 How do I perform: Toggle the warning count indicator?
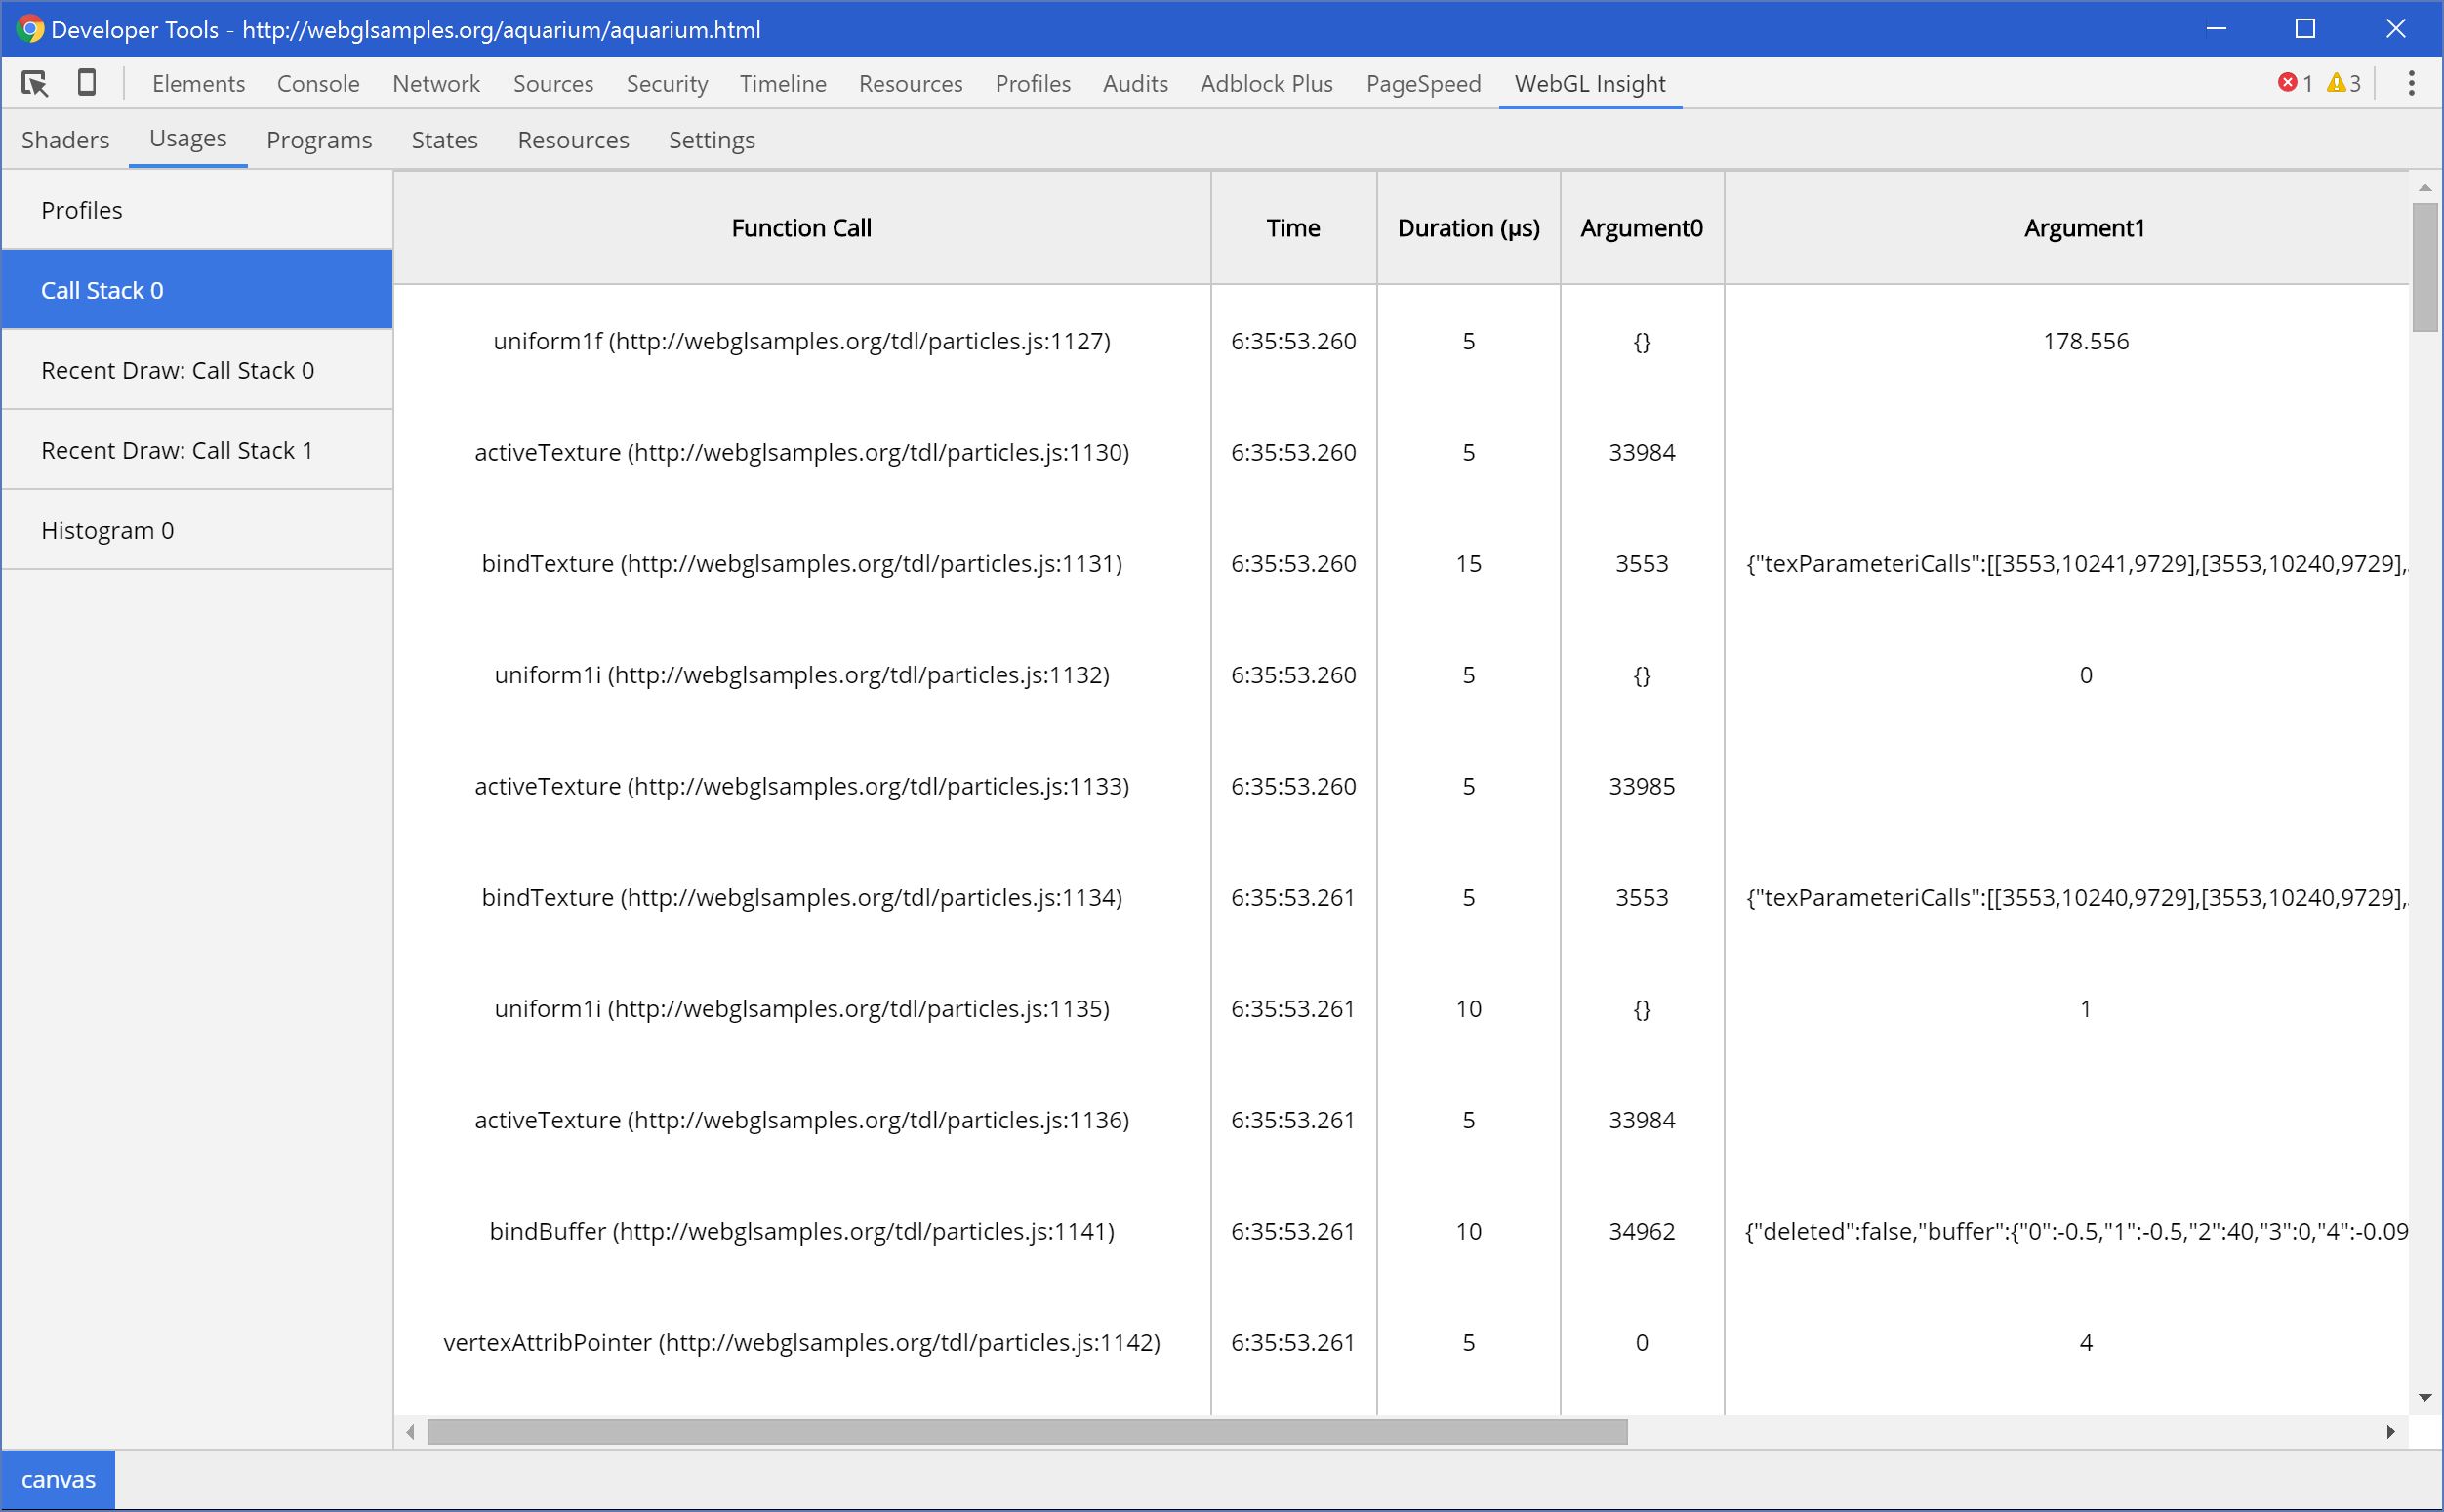2344,82
